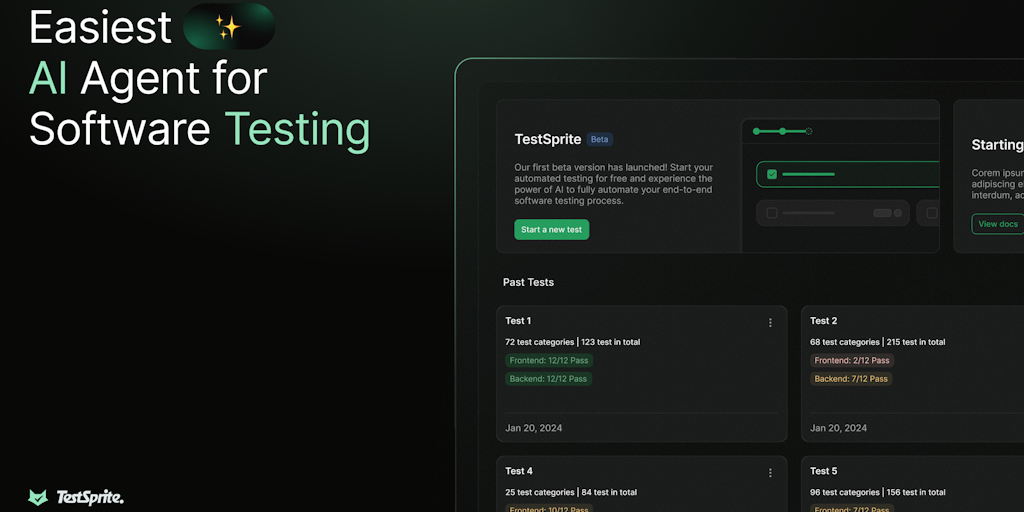
Task: Click the View docs button
Action: point(997,224)
